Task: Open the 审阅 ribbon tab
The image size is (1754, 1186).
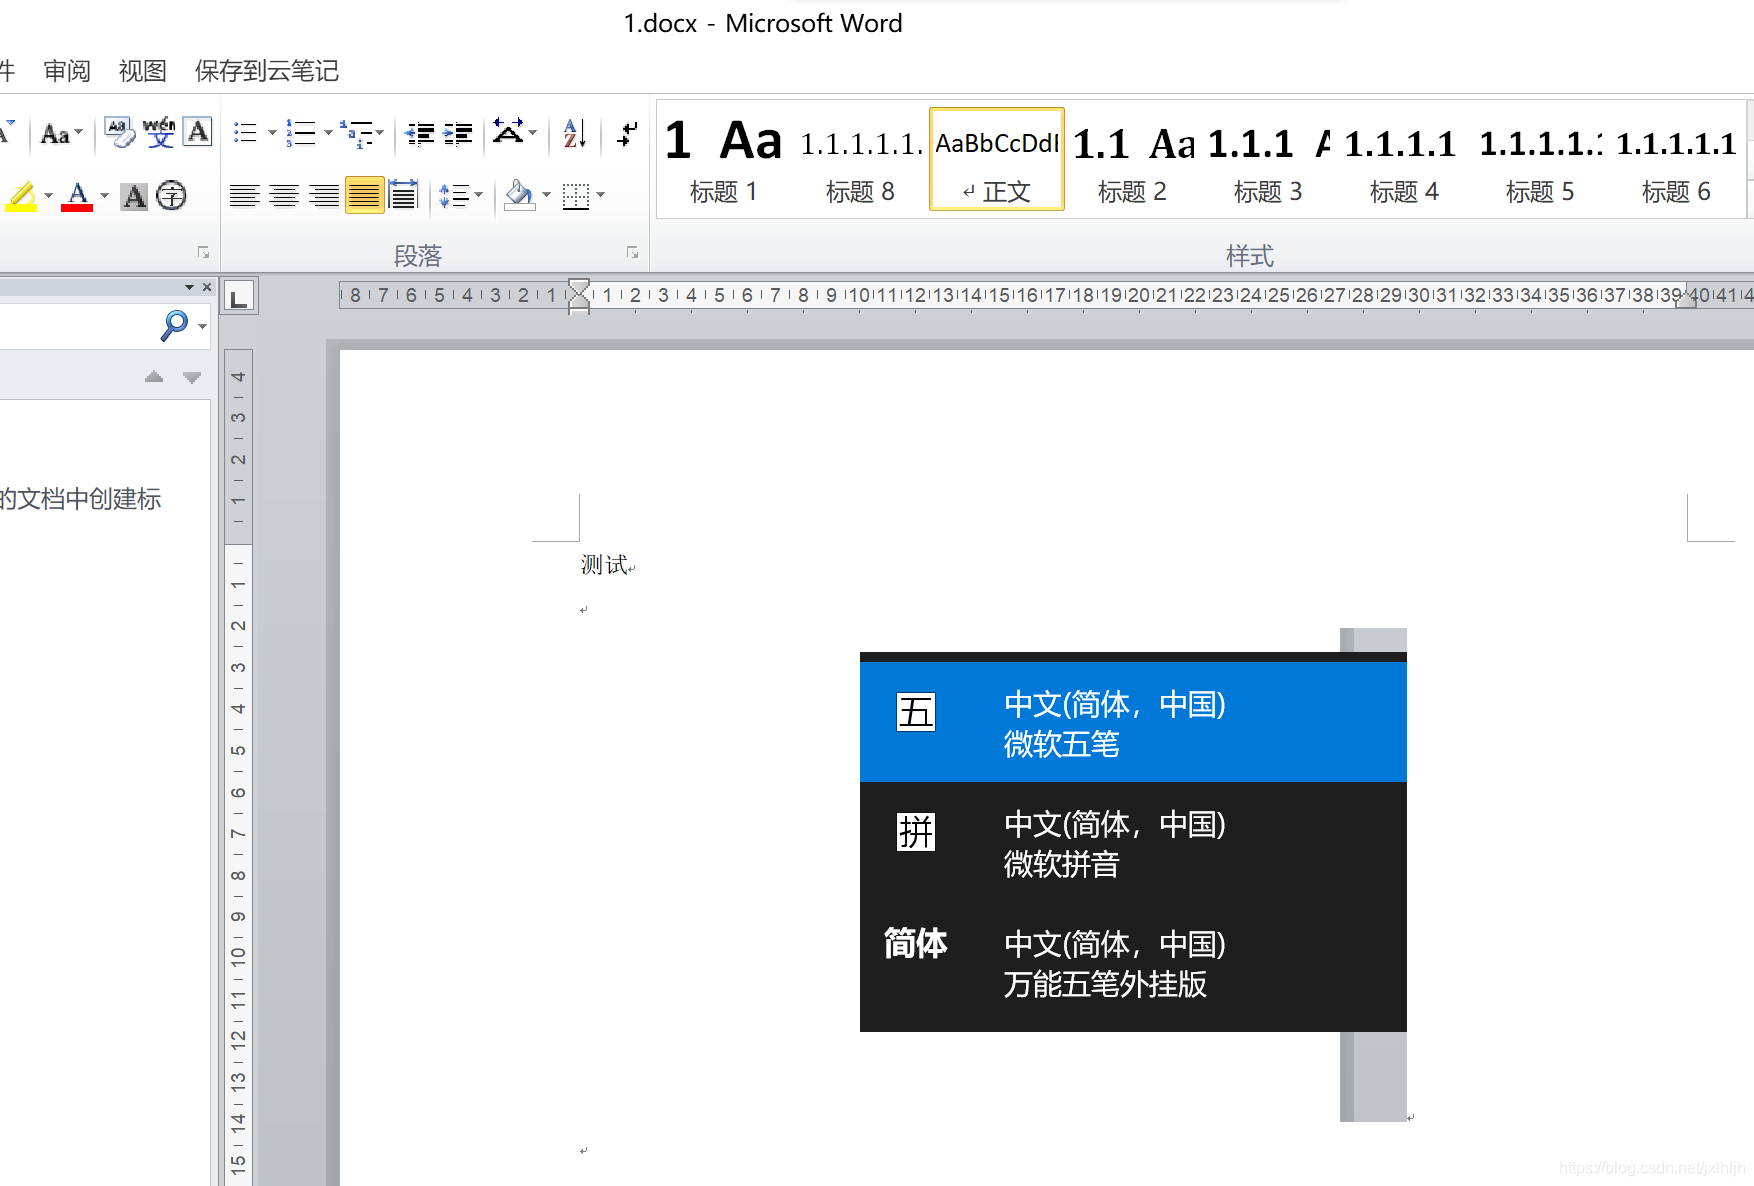Action: (x=66, y=70)
